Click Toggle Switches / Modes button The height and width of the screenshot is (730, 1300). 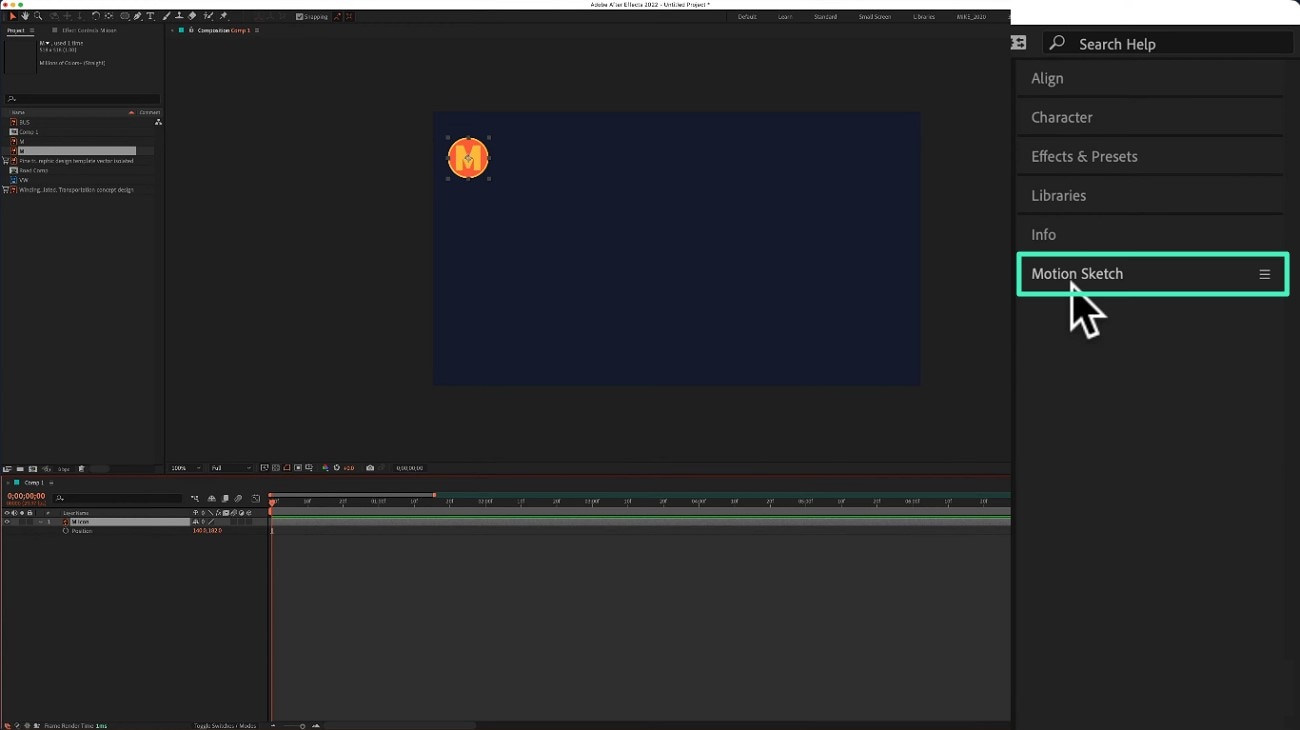pyautogui.click(x=225, y=725)
